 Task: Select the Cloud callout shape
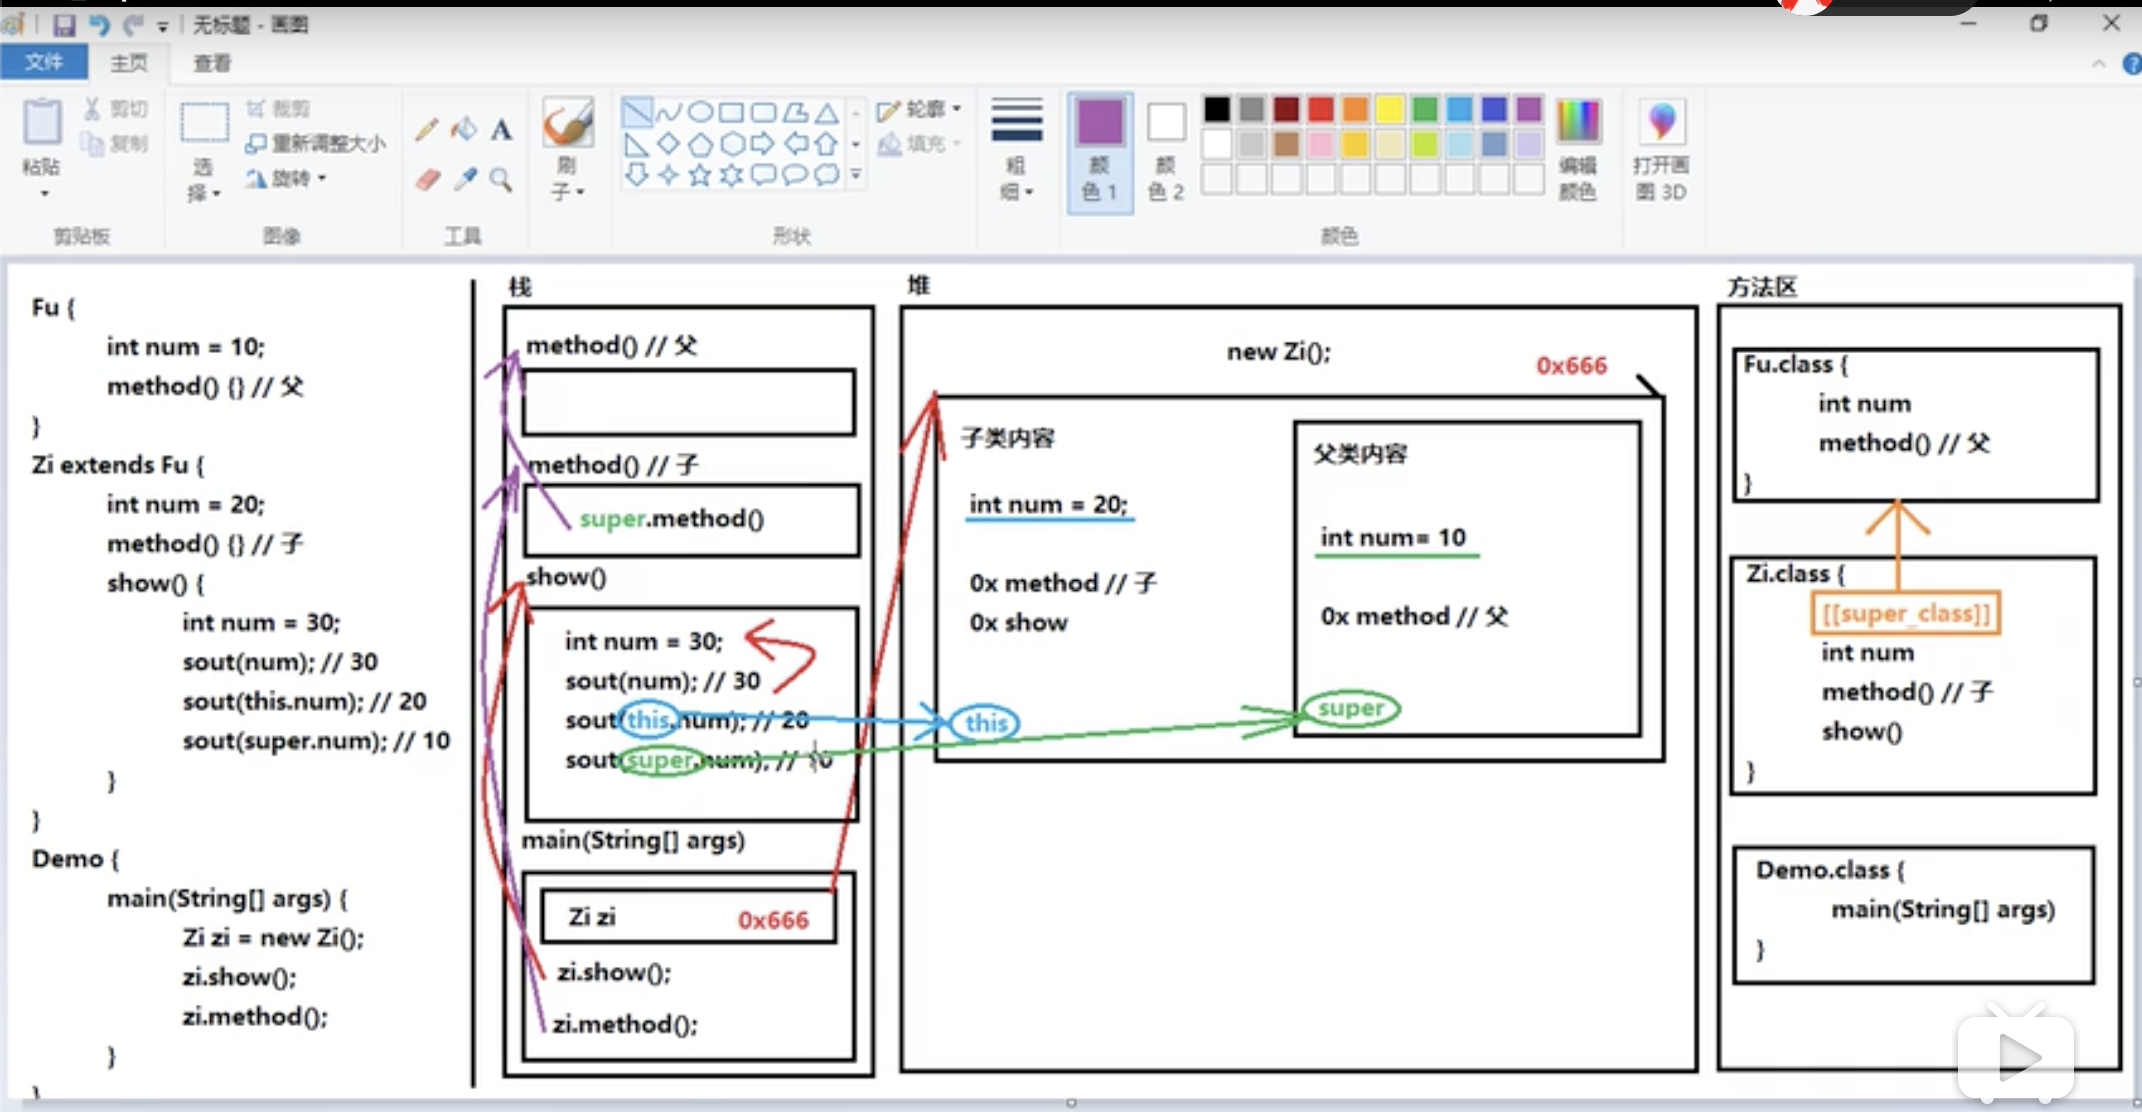click(x=827, y=176)
